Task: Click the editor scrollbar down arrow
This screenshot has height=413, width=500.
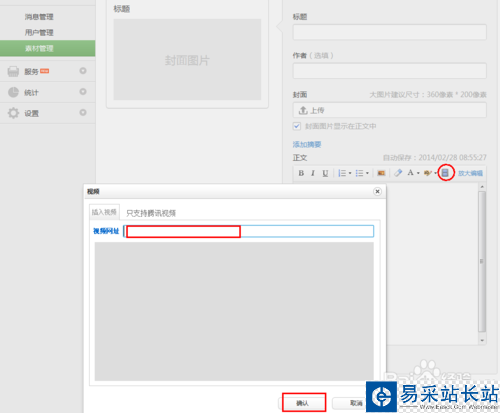Action: [482, 340]
